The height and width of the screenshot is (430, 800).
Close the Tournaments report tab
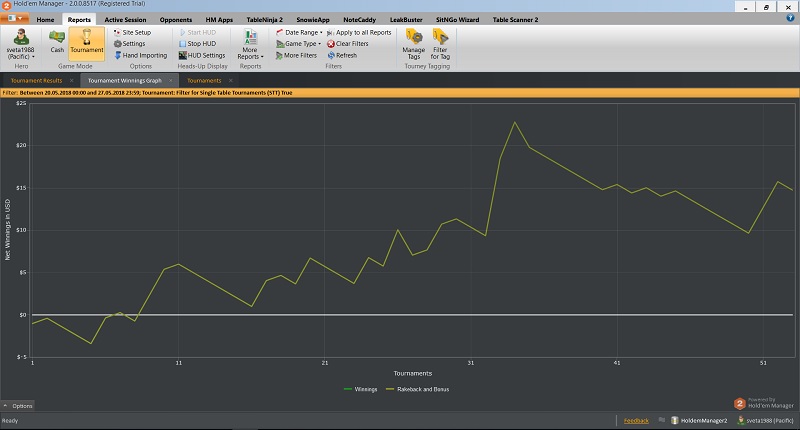tap(231, 81)
